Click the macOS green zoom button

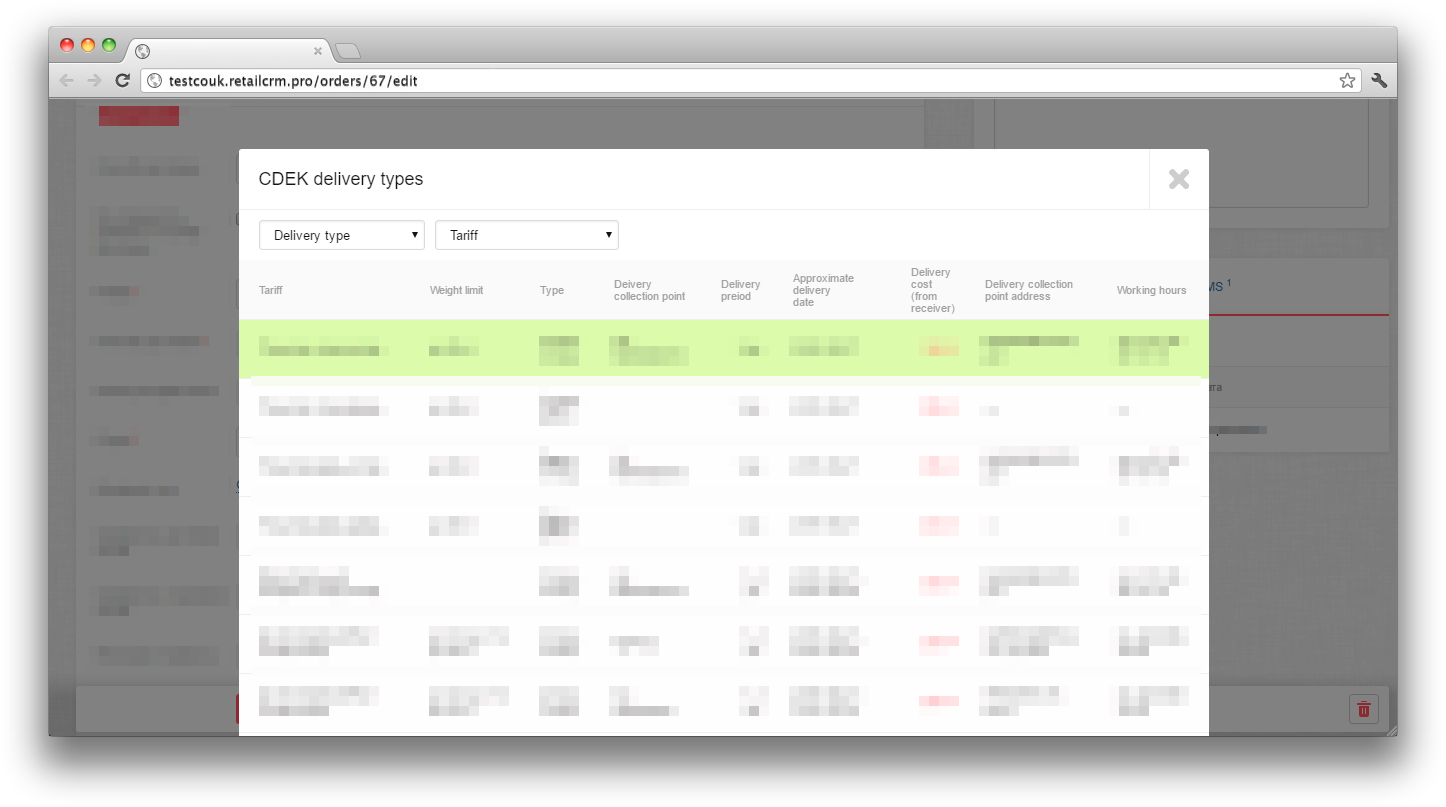109,45
